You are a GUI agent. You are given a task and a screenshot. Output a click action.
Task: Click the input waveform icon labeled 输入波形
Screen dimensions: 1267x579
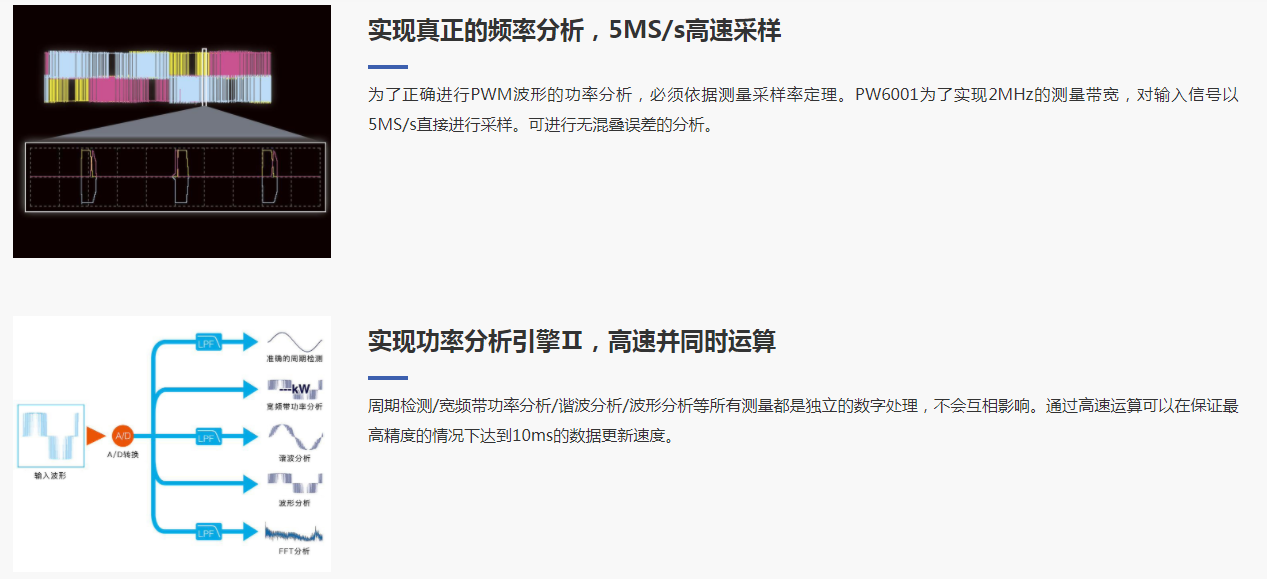(49, 434)
